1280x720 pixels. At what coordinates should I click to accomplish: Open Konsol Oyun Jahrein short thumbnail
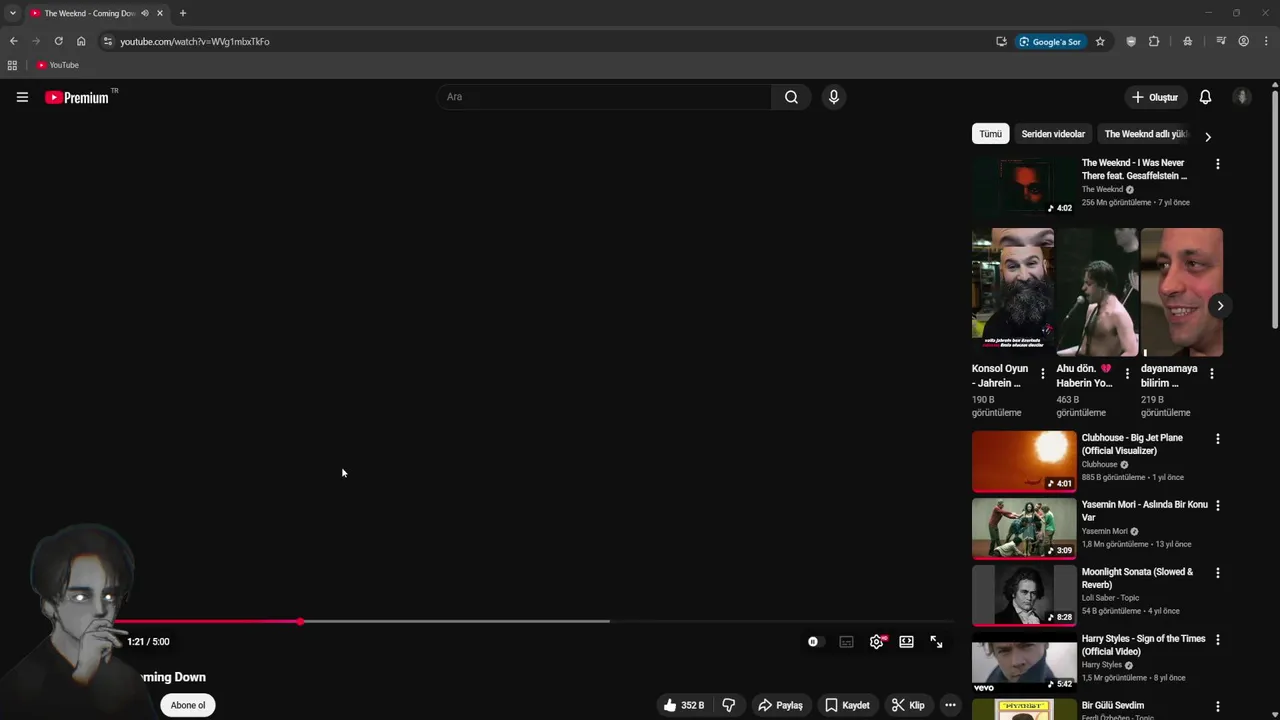tap(1013, 292)
